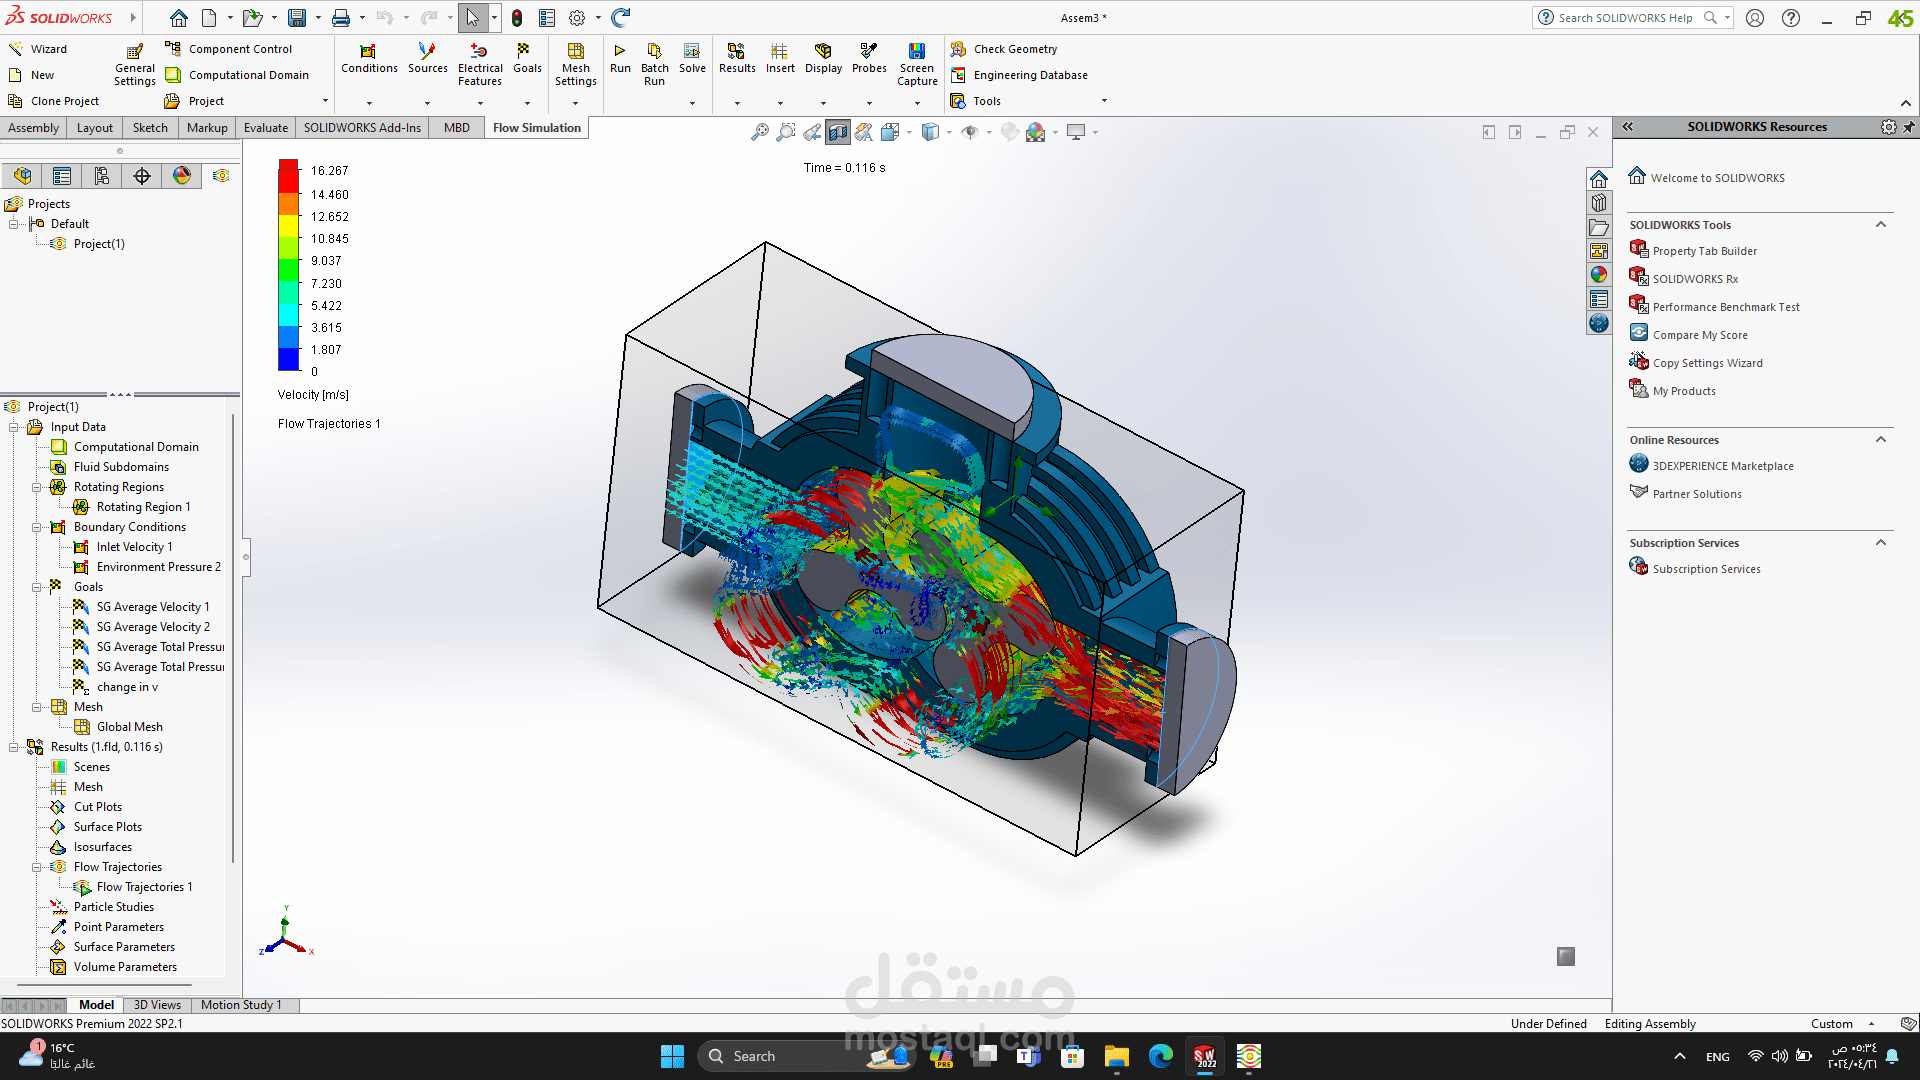The width and height of the screenshot is (1920, 1080).
Task: Click the Cut Plots results item
Action: tap(97, 807)
